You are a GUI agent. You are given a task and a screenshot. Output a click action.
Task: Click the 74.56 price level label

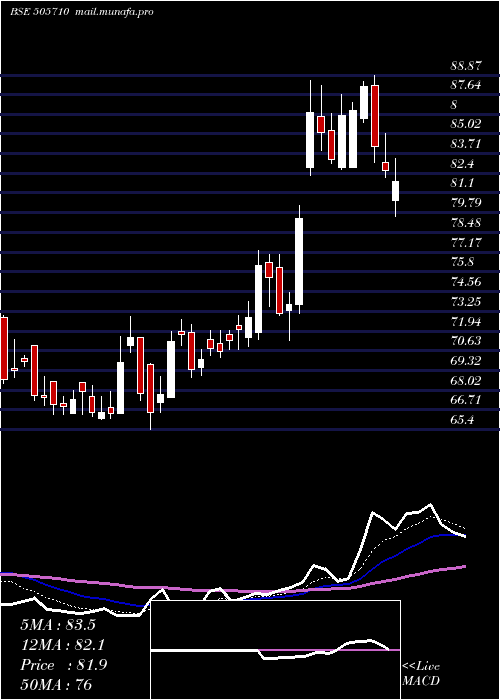point(466,282)
